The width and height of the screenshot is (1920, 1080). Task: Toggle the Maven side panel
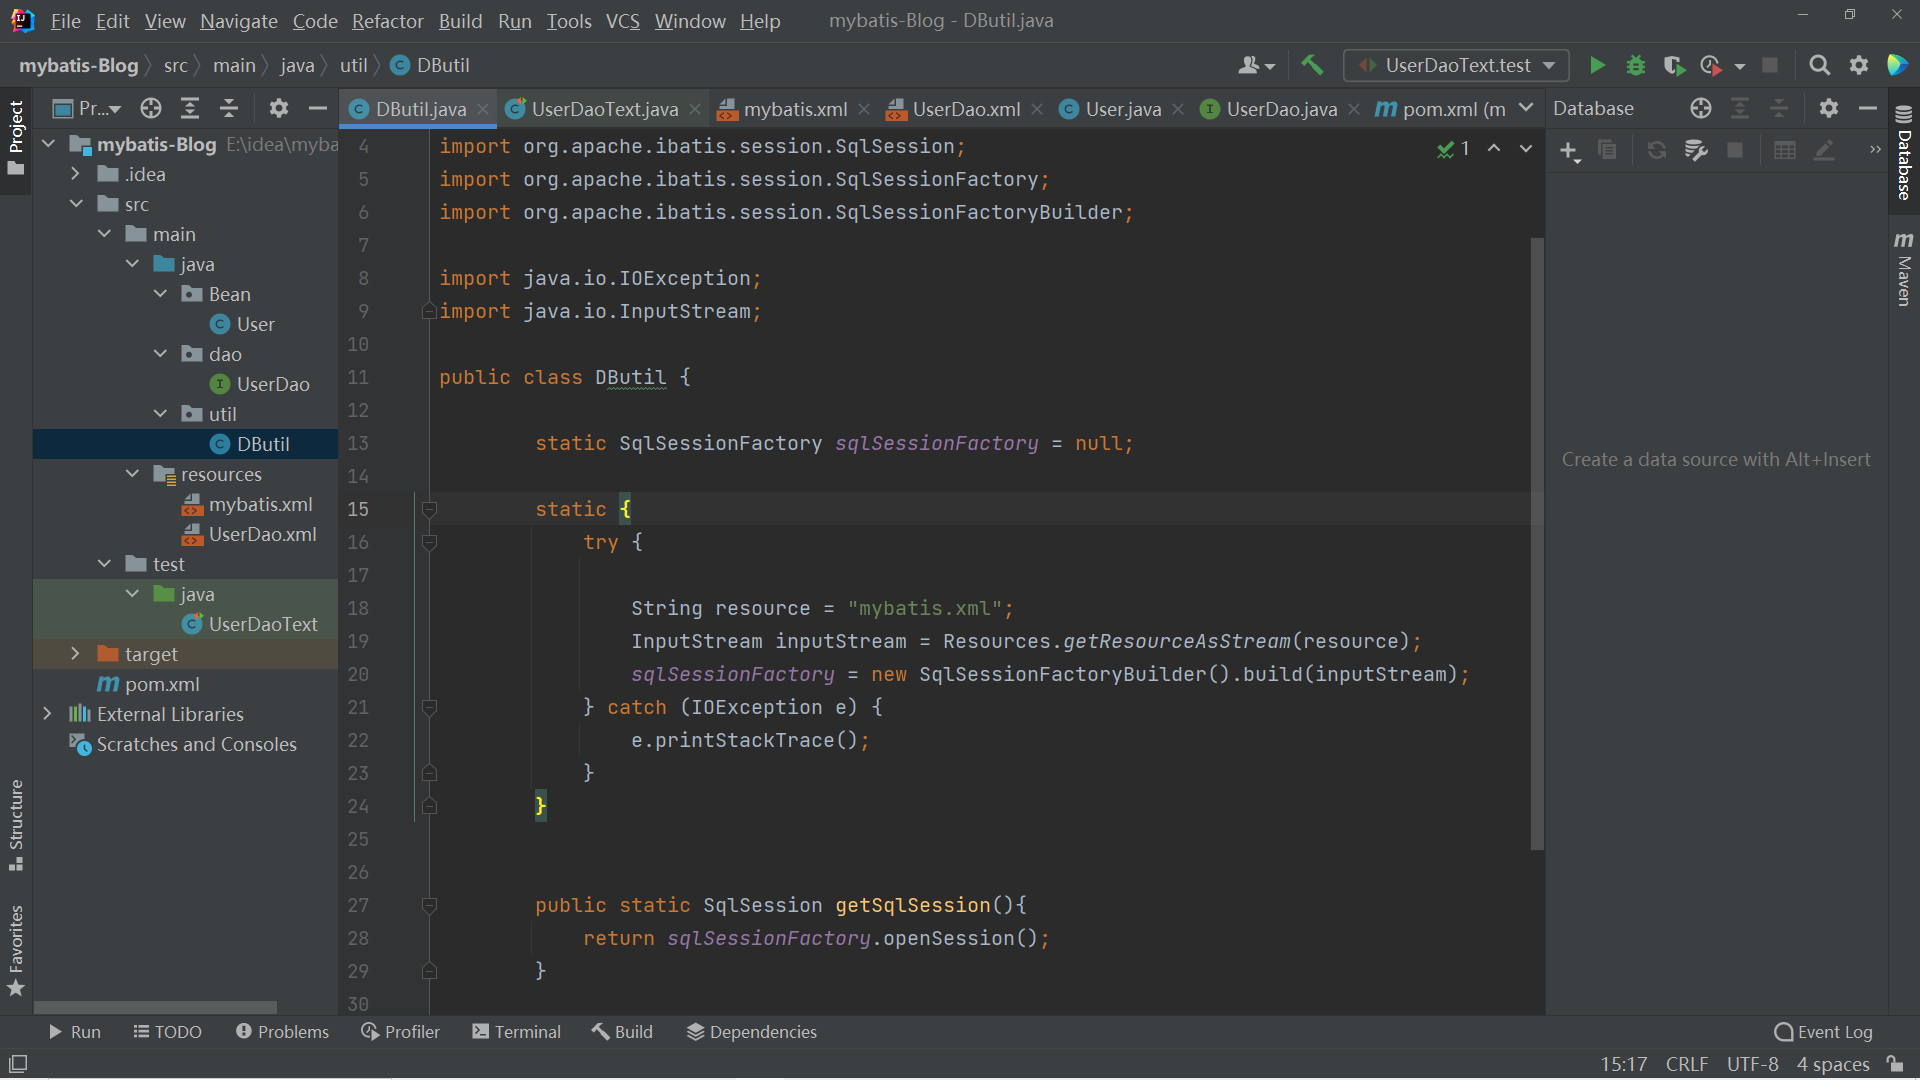[1904, 270]
